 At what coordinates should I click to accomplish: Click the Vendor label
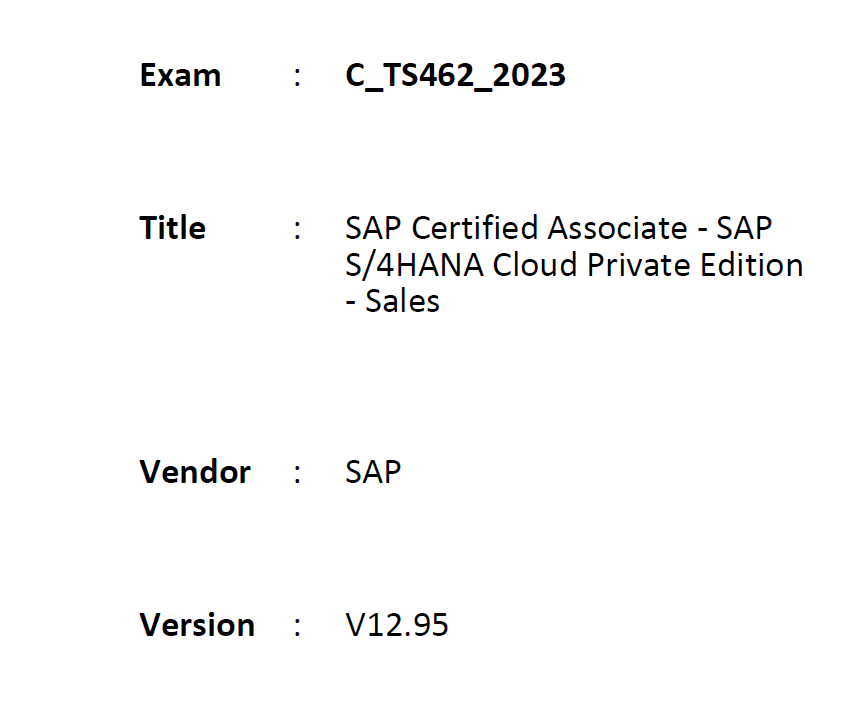(195, 472)
